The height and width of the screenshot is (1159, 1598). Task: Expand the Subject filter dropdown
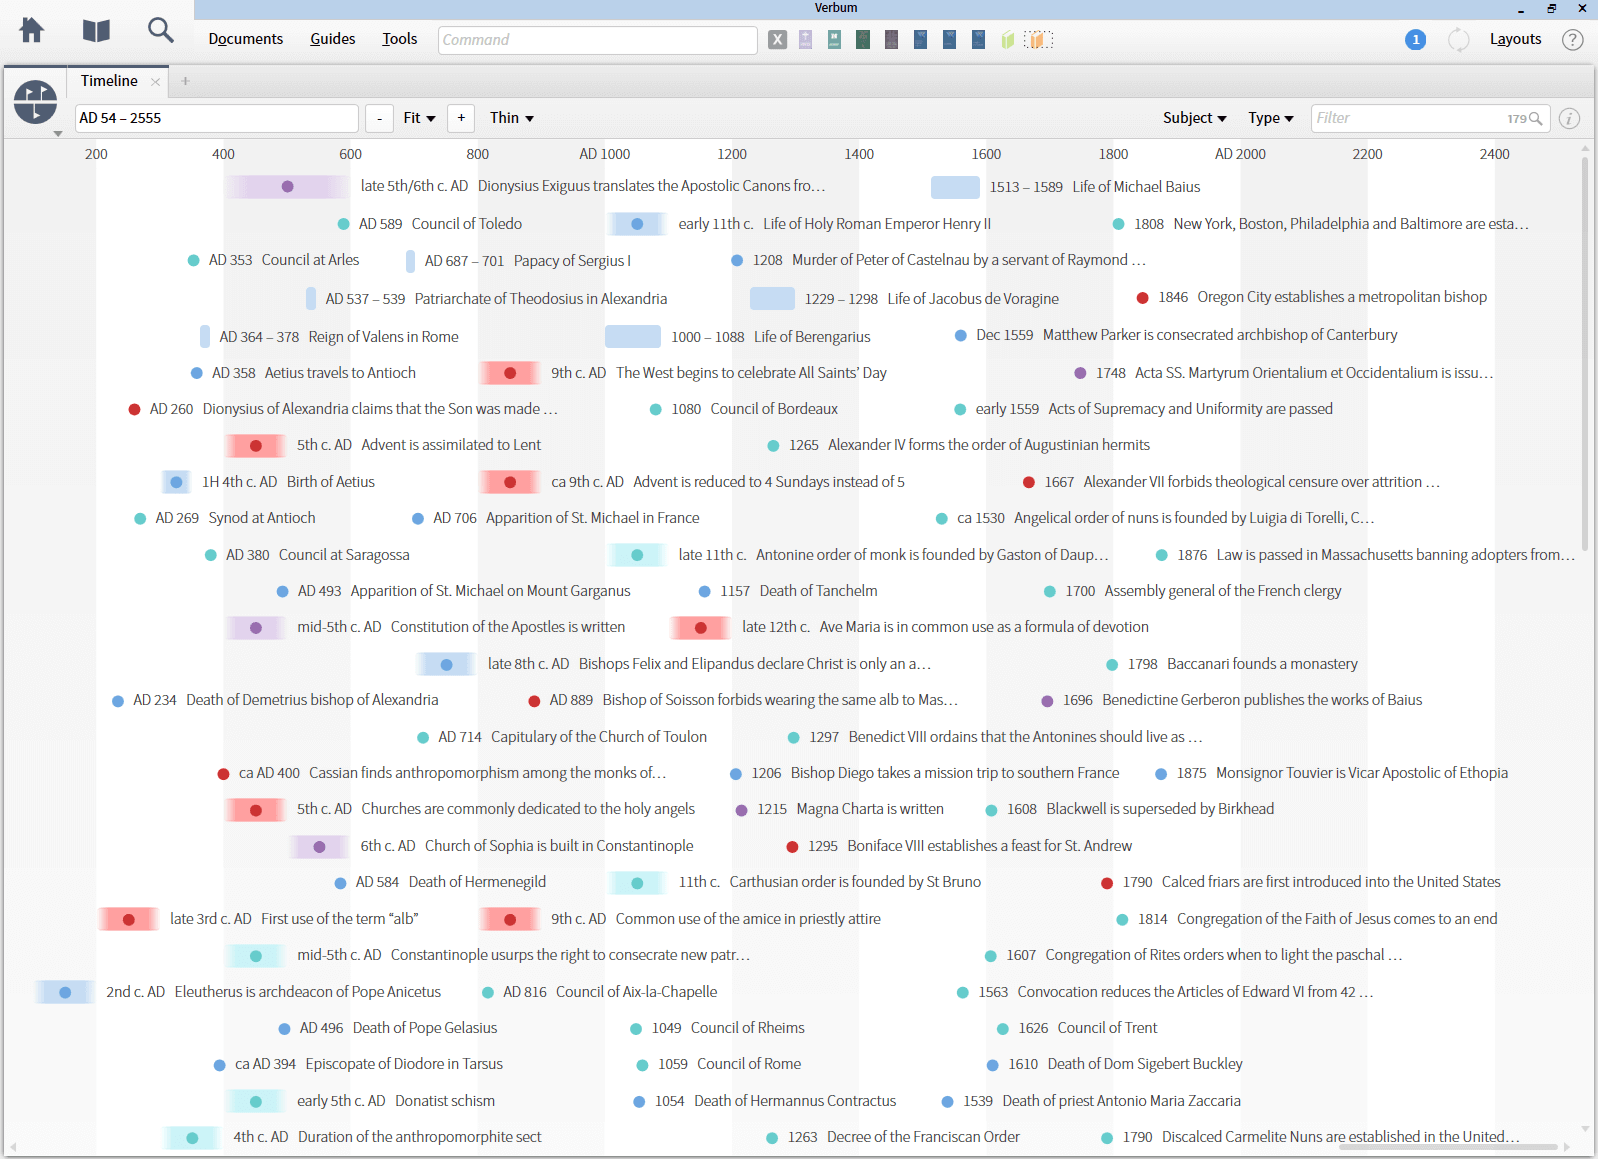(1194, 118)
